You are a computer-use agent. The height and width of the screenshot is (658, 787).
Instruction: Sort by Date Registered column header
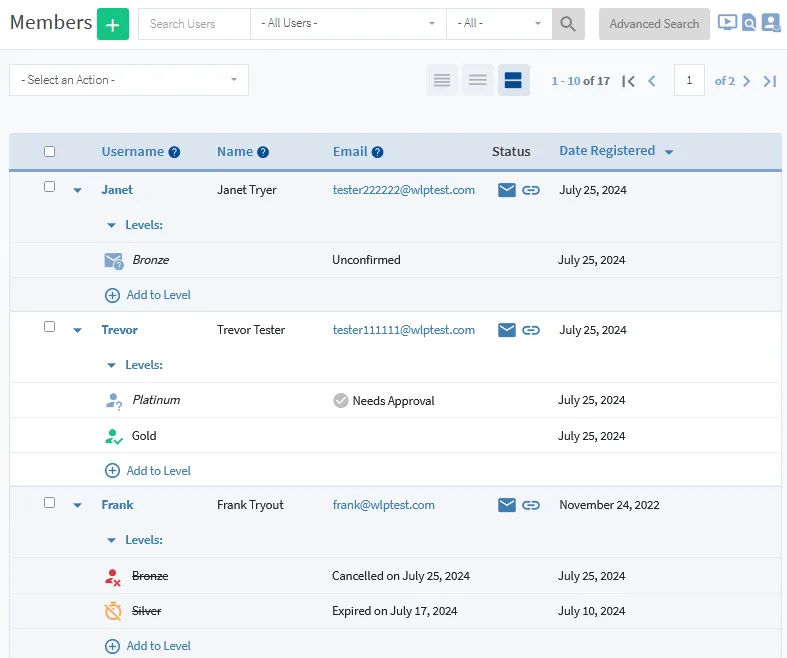[607, 151]
